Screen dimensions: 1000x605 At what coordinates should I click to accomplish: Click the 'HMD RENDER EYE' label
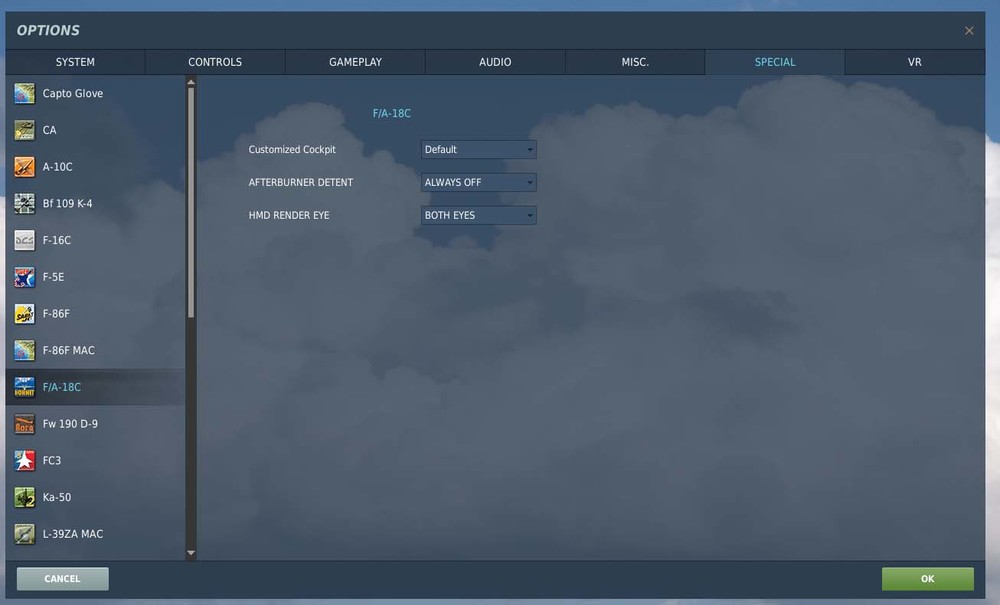click(x=289, y=215)
